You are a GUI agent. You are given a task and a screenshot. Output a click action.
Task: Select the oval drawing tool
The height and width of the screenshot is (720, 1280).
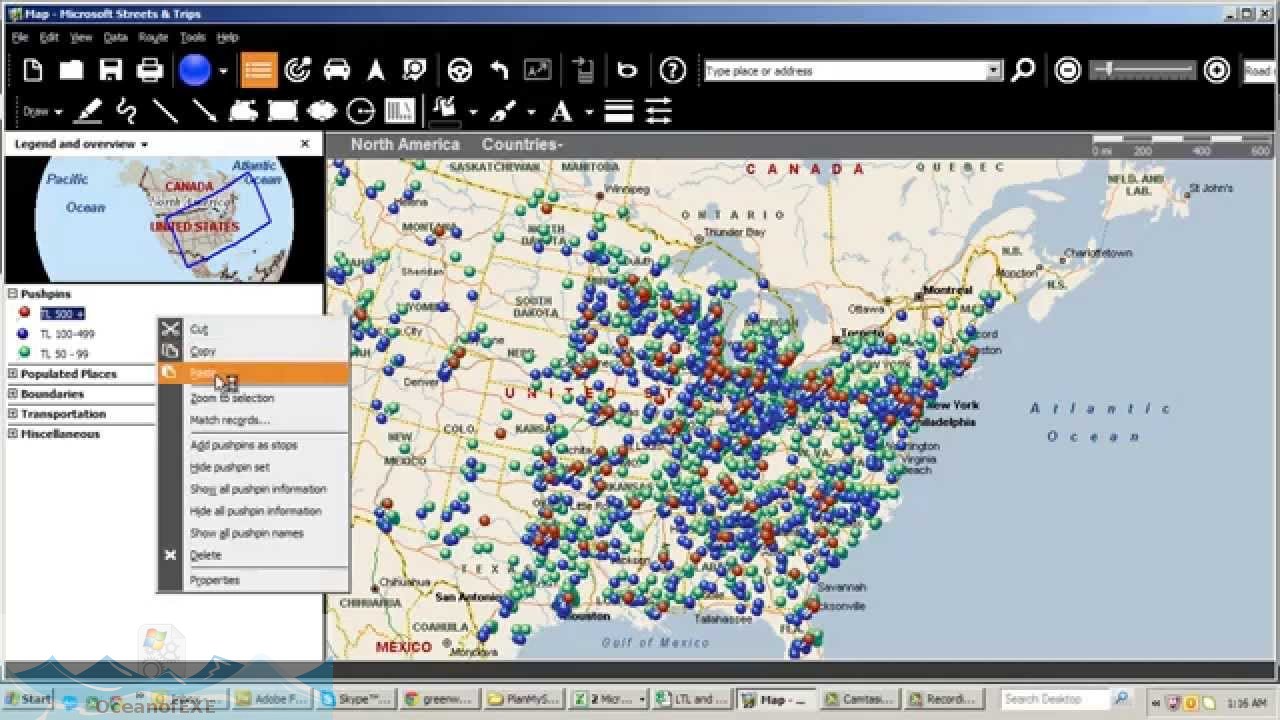tap(321, 111)
